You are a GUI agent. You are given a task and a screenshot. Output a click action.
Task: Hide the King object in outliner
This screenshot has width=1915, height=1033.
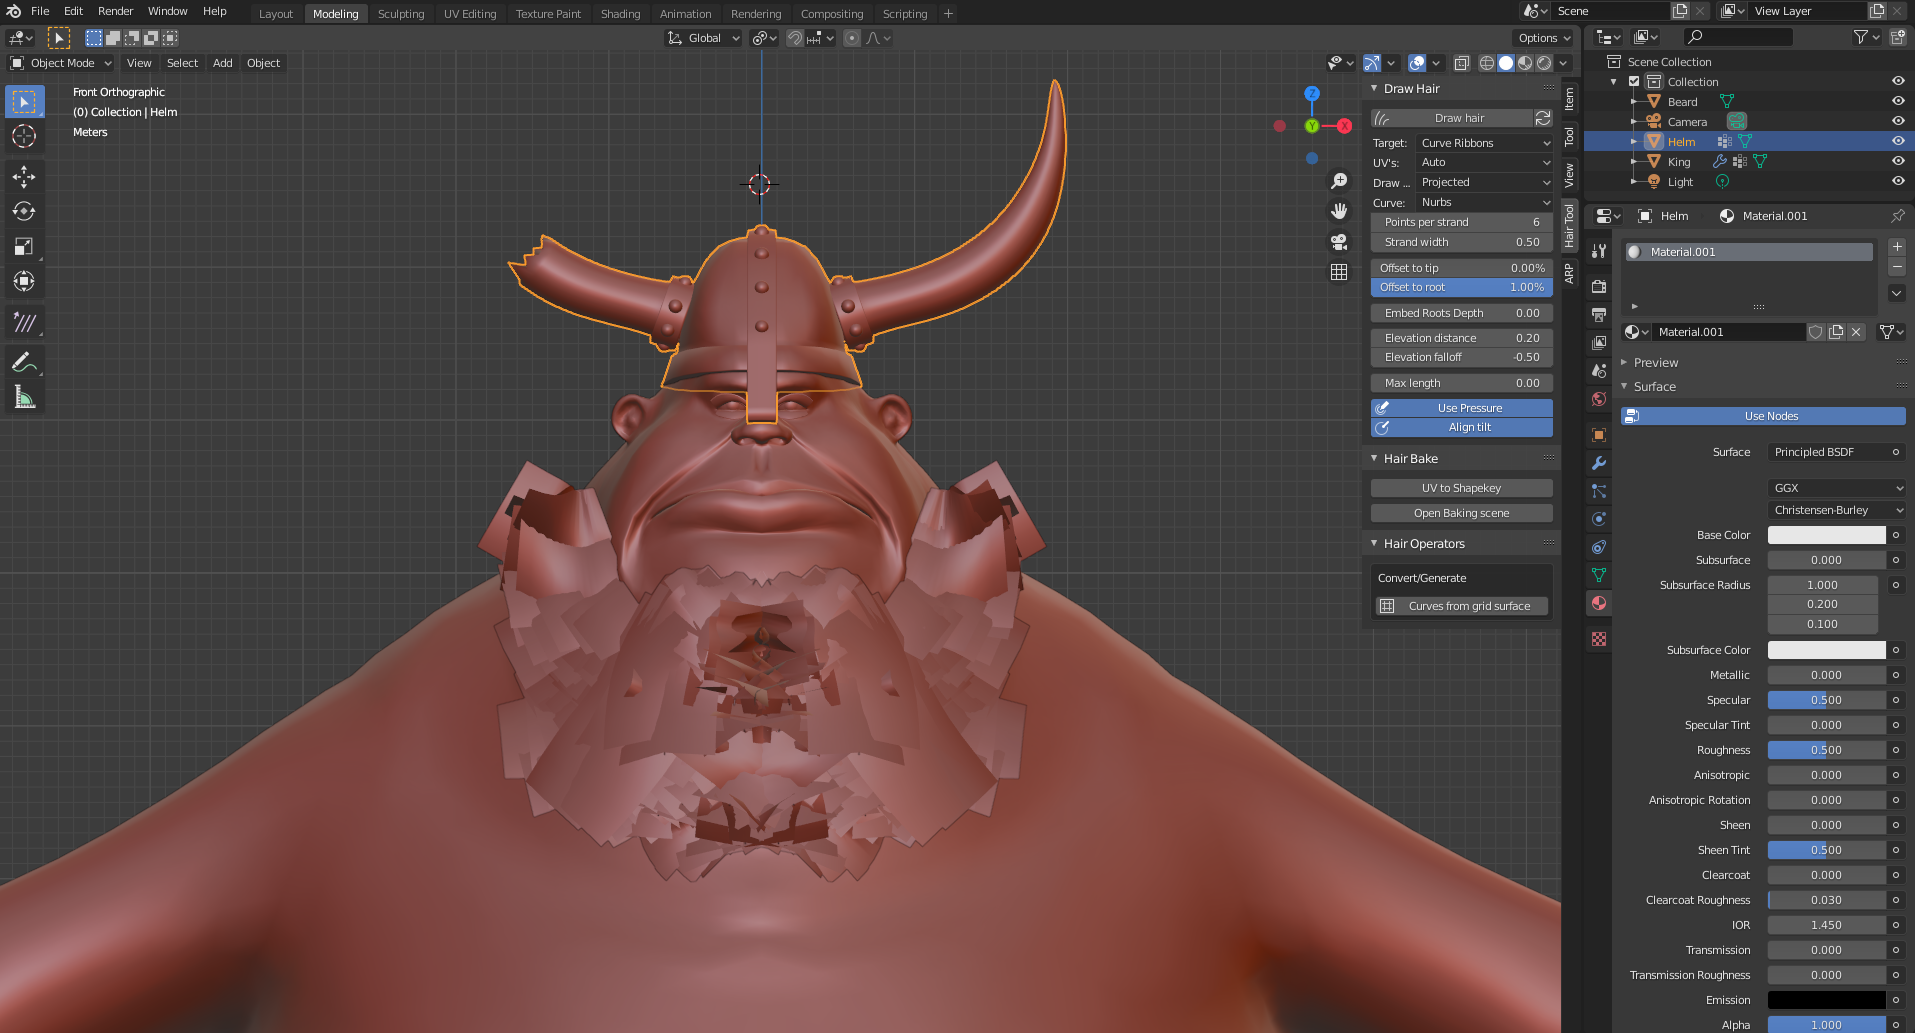pyautogui.click(x=1898, y=161)
